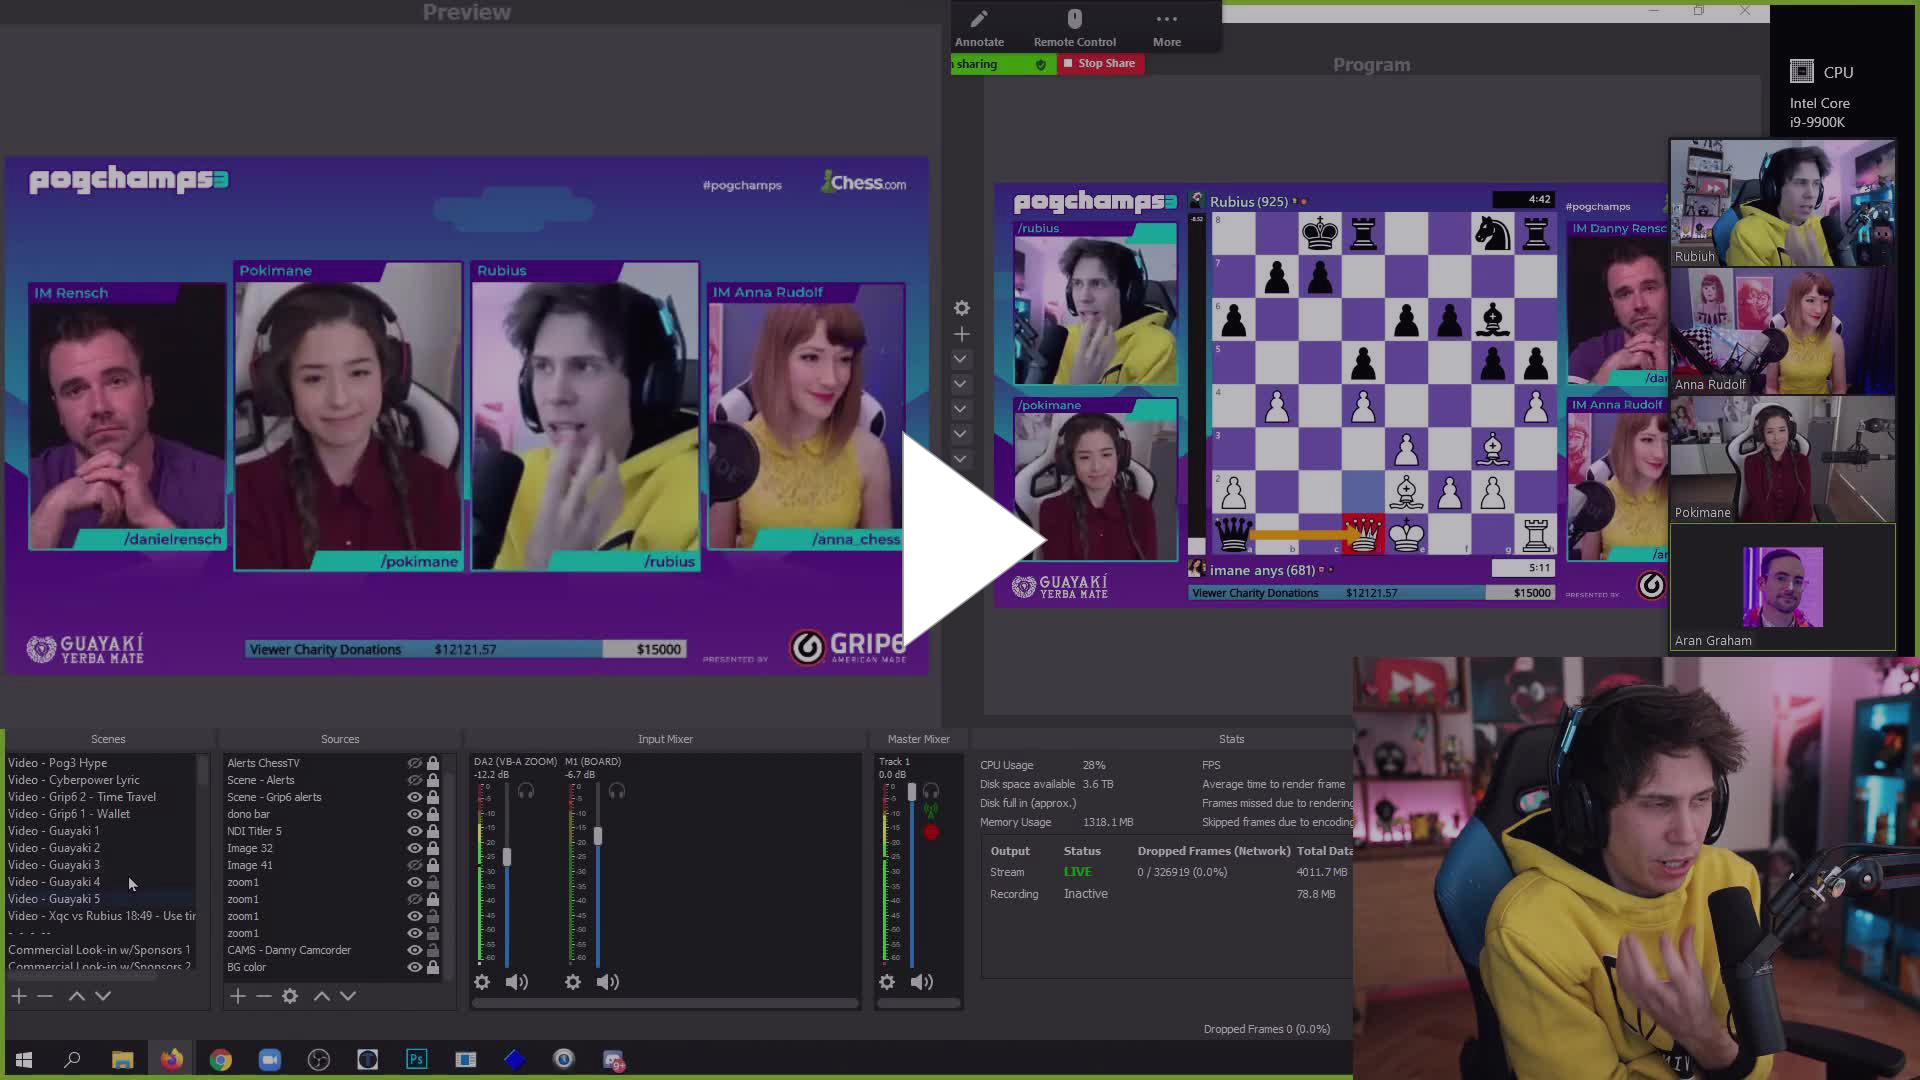This screenshot has height=1080, width=1920.
Task: Select the Rubiuh participant video thumbnail
Action: click(1782, 203)
